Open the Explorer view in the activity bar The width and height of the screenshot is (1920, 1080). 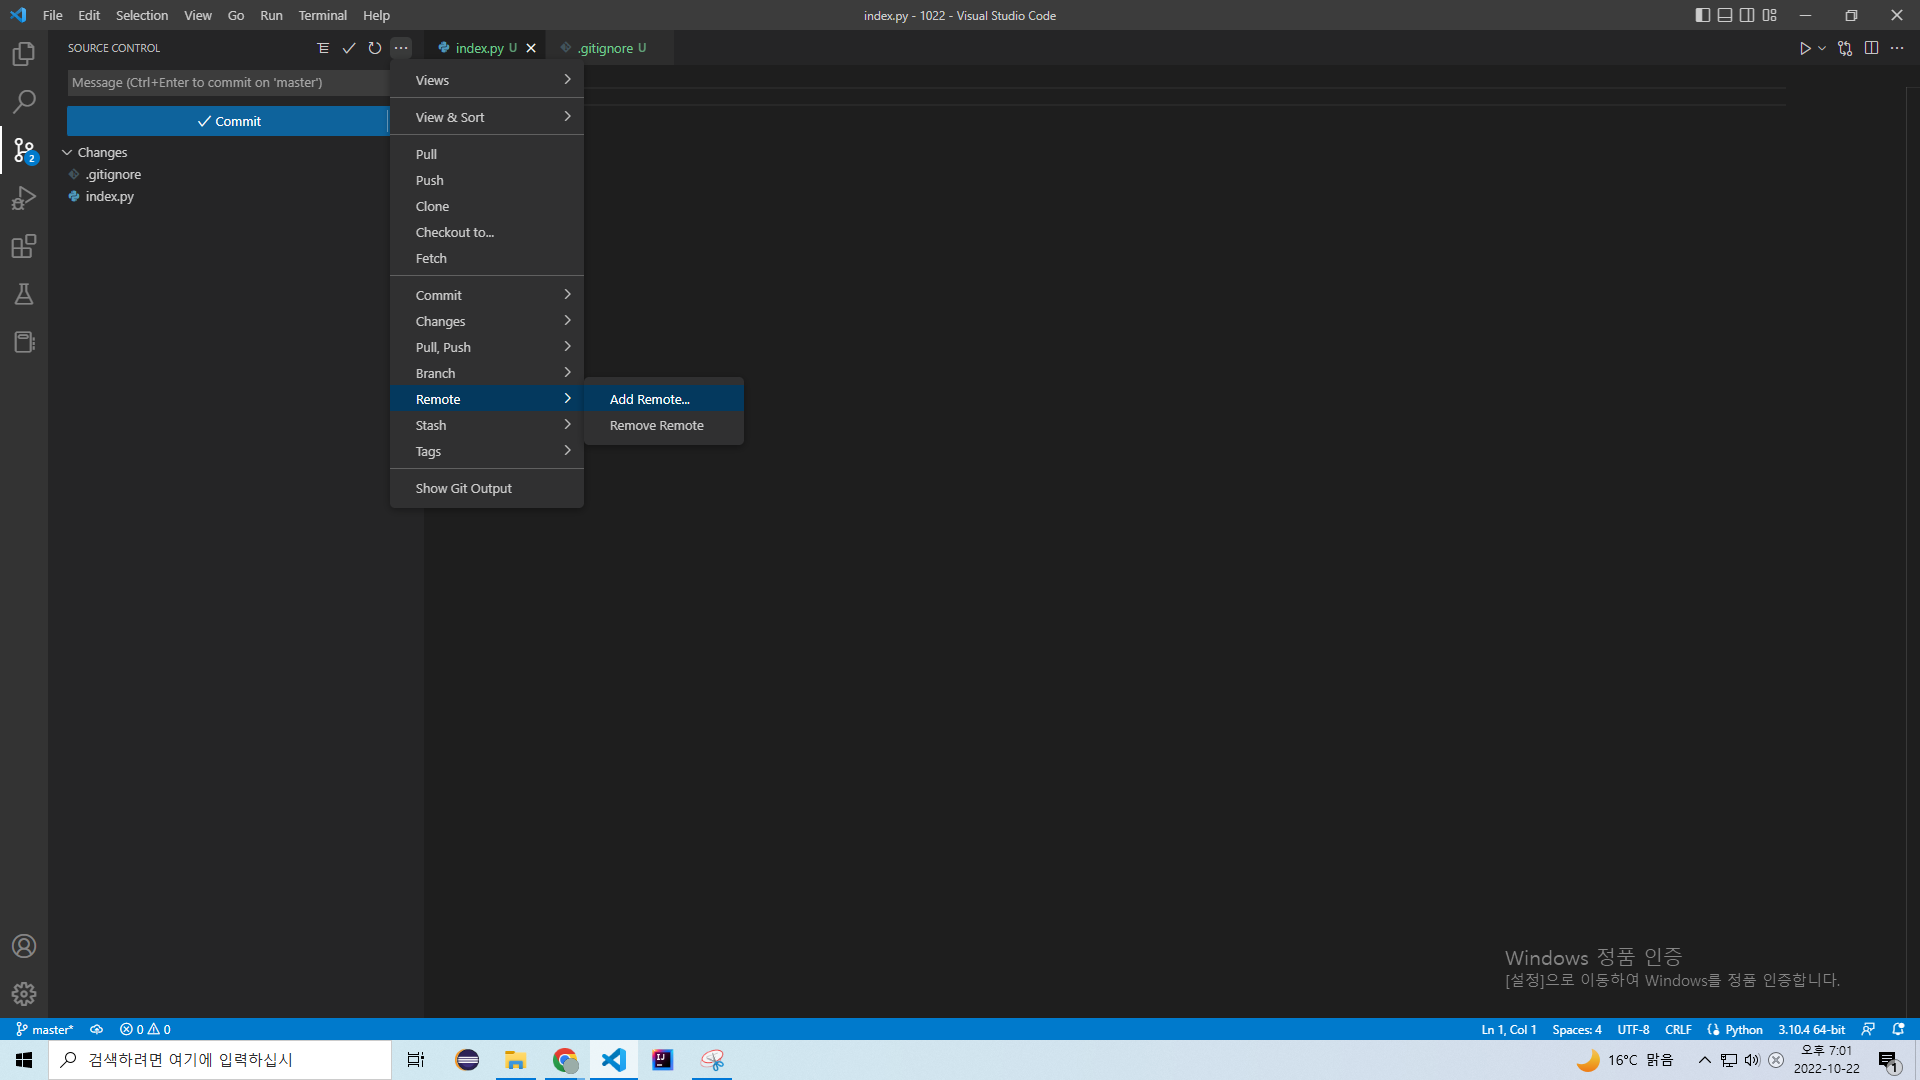[24, 54]
